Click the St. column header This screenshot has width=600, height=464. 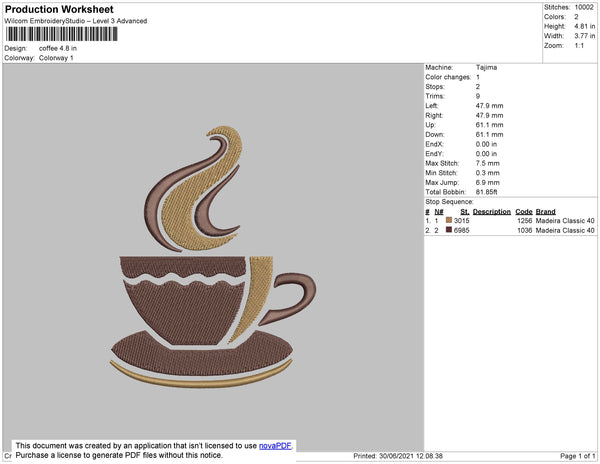tap(465, 212)
